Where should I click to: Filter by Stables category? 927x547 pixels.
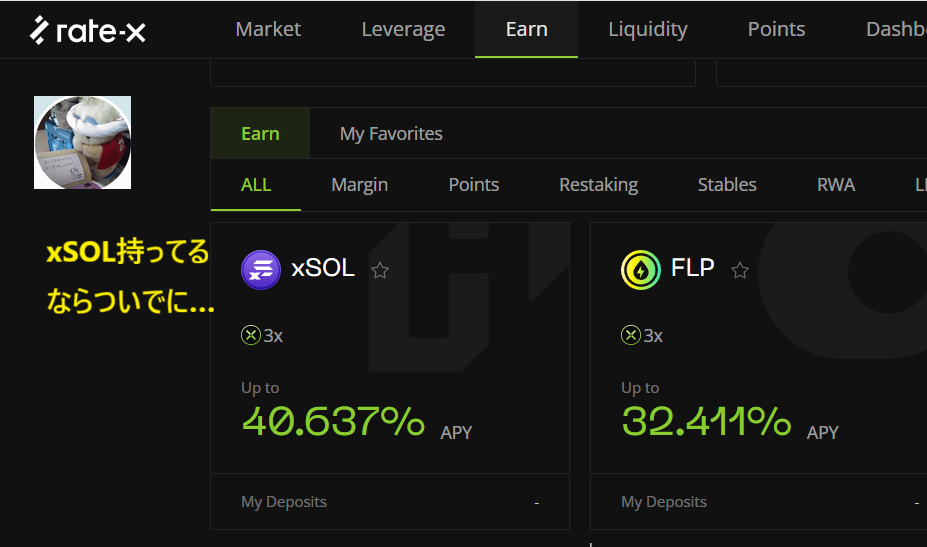pyautogui.click(x=727, y=185)
